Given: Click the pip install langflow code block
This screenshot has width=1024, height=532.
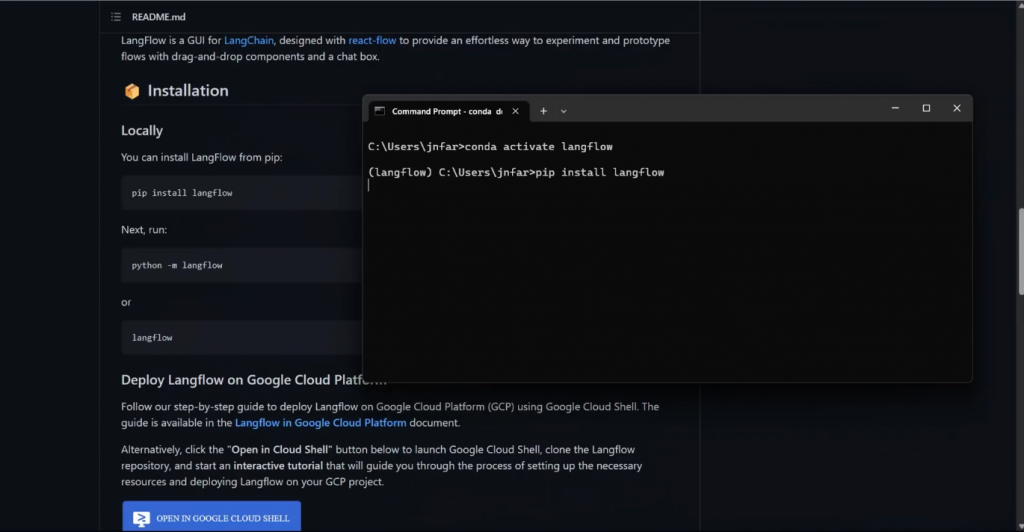Looking at the screenshot, I should point(240,192).
